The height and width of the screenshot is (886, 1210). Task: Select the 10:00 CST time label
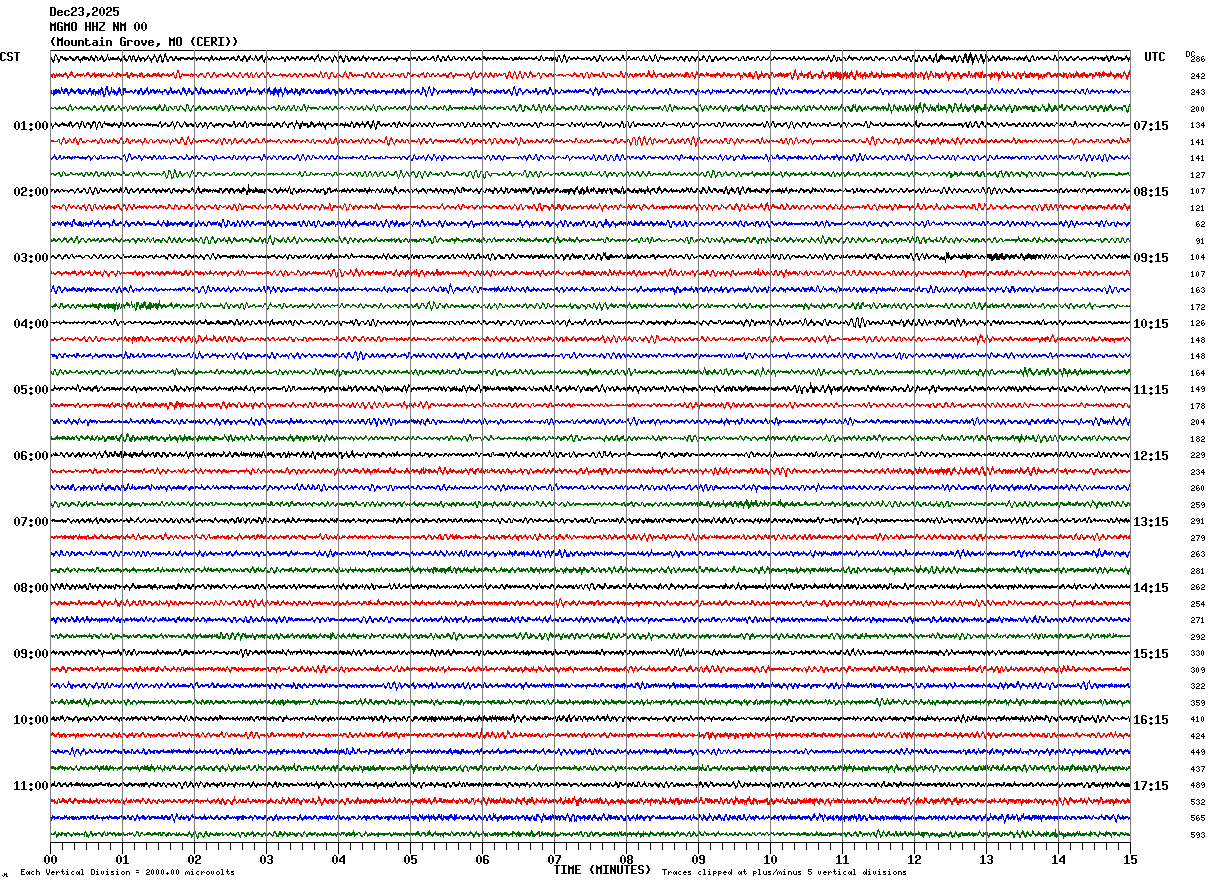(31, 720)
